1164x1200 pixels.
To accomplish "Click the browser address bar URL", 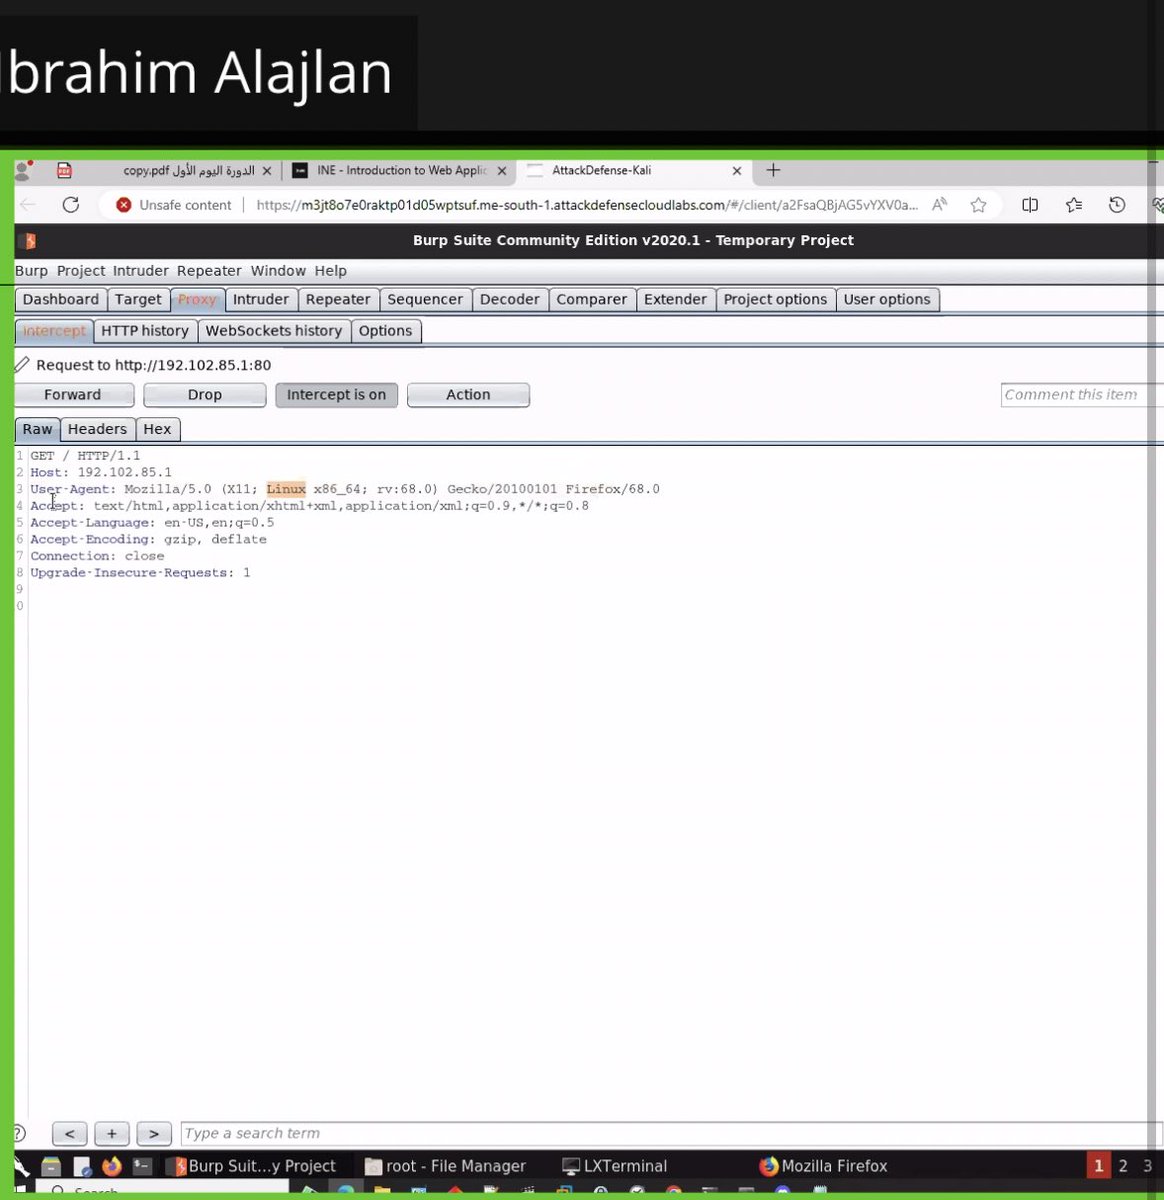I will 587,205.
